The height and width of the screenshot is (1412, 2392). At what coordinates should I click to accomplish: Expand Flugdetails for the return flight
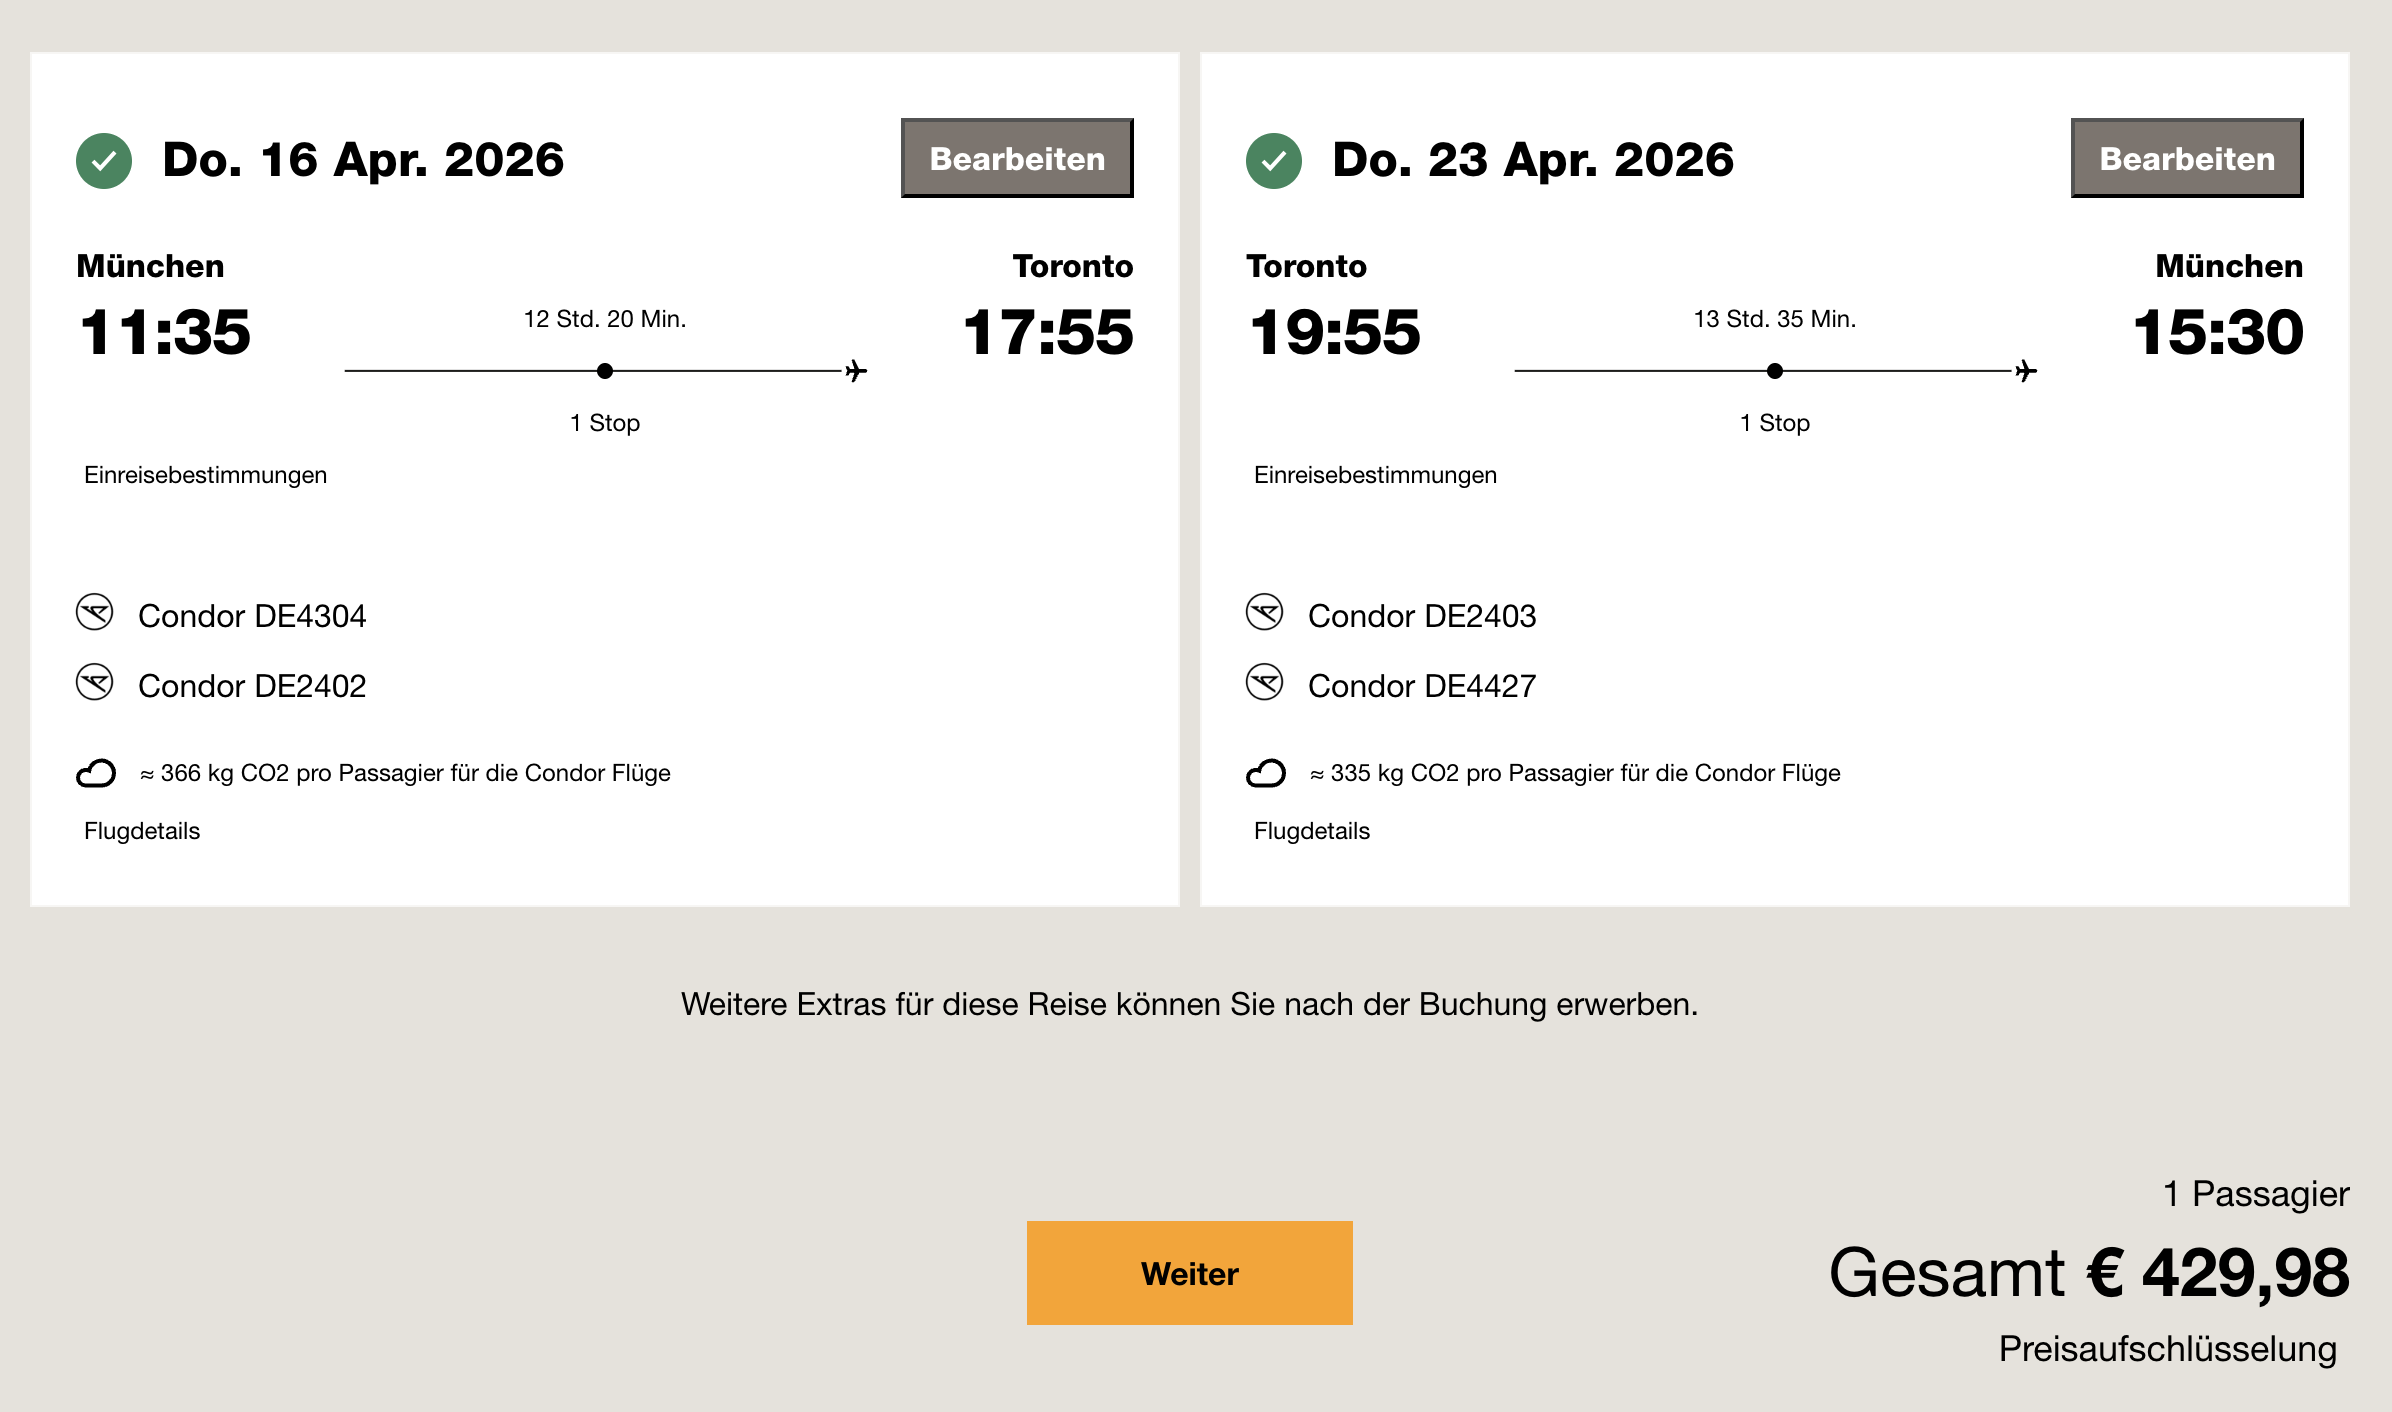coord(1311,831)
